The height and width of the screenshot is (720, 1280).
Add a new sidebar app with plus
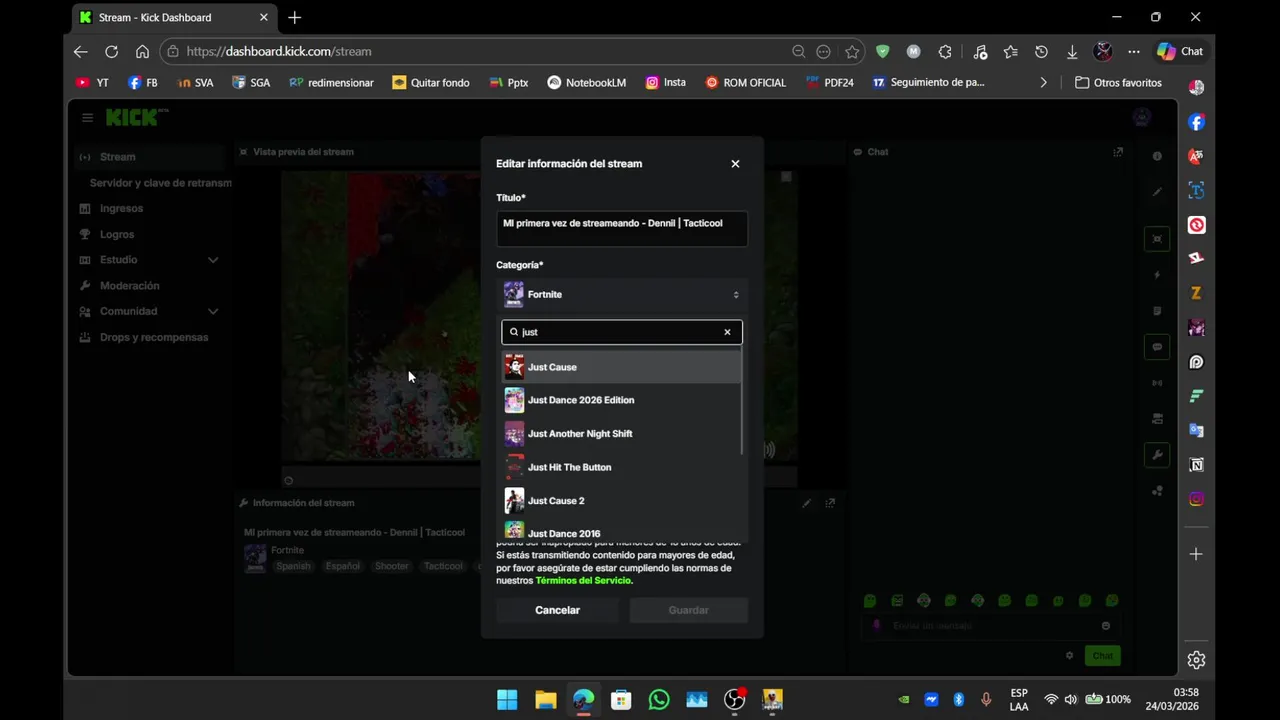coord(1196,554)
